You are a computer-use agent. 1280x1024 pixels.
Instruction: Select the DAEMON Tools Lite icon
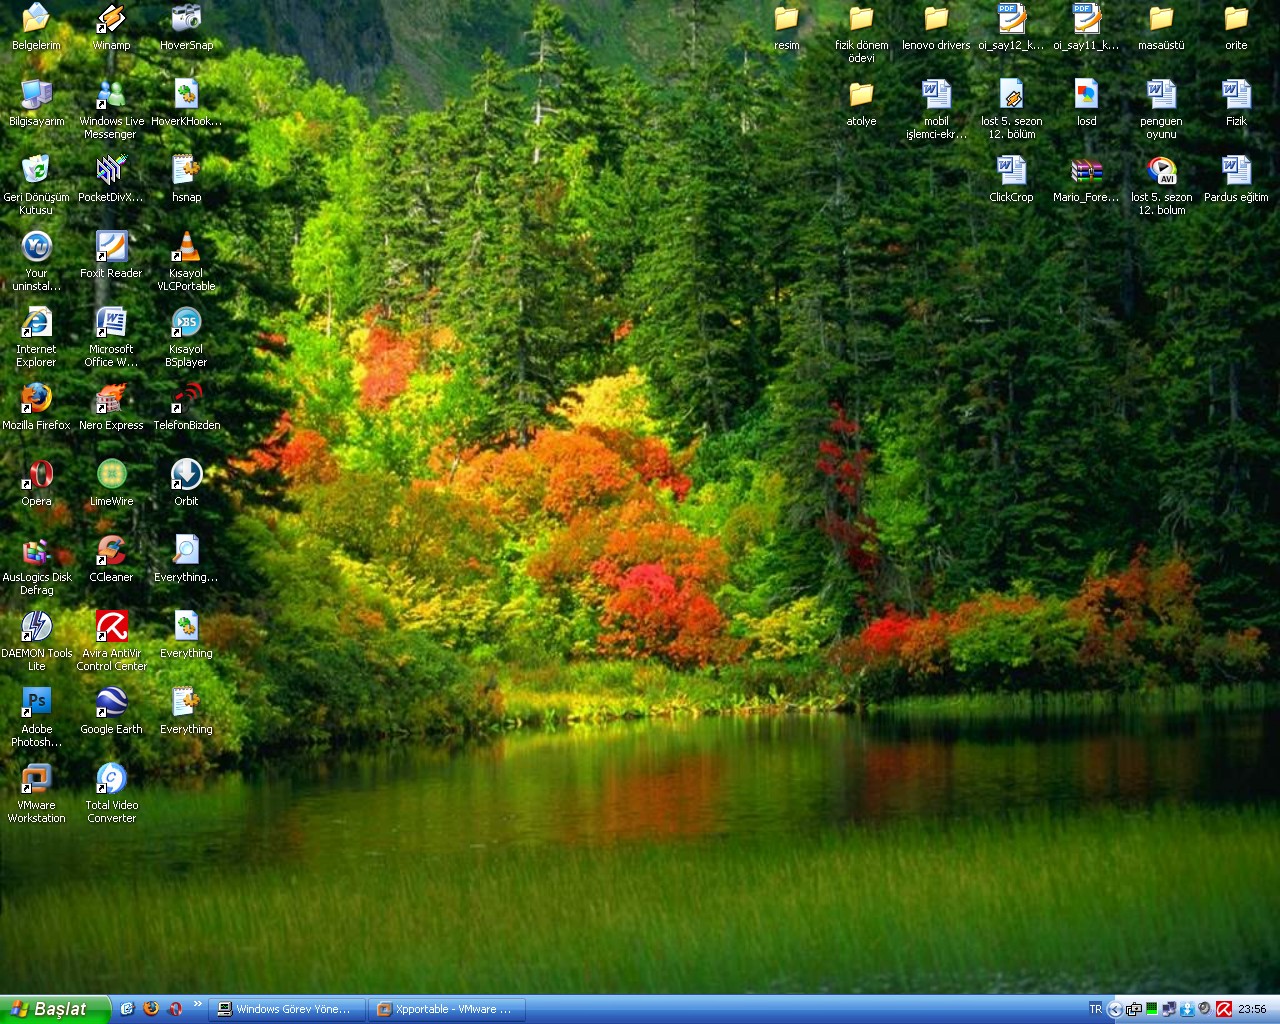click(36, 627)
